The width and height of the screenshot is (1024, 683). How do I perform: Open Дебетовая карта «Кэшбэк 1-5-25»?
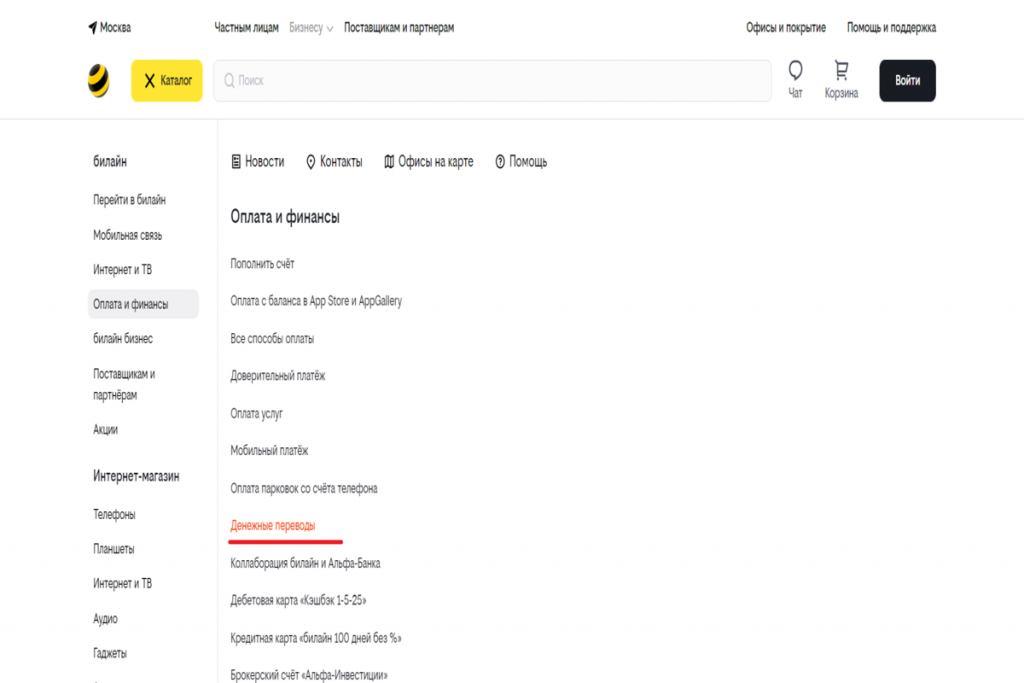point(298,600)
